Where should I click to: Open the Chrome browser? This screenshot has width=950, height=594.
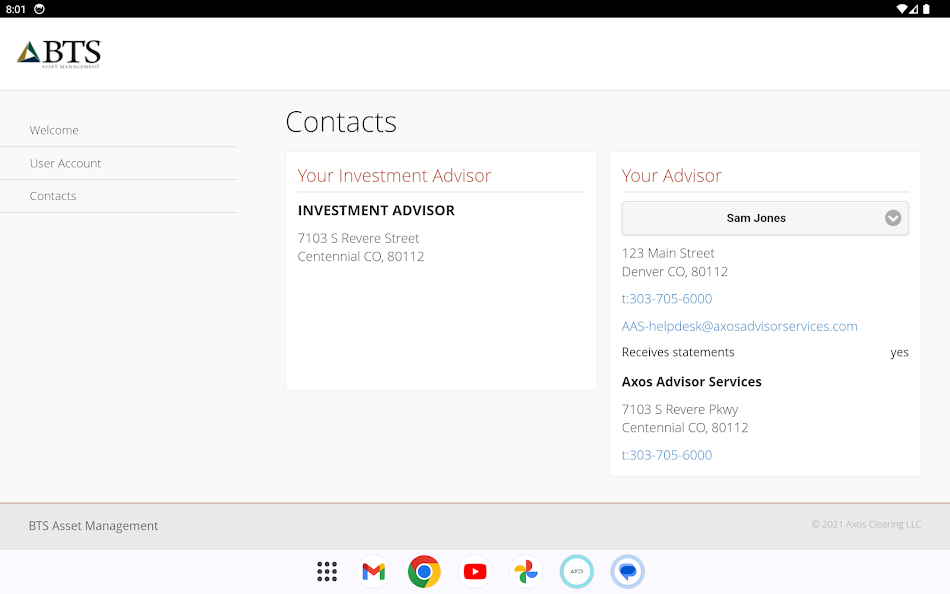tap(424, 571)
